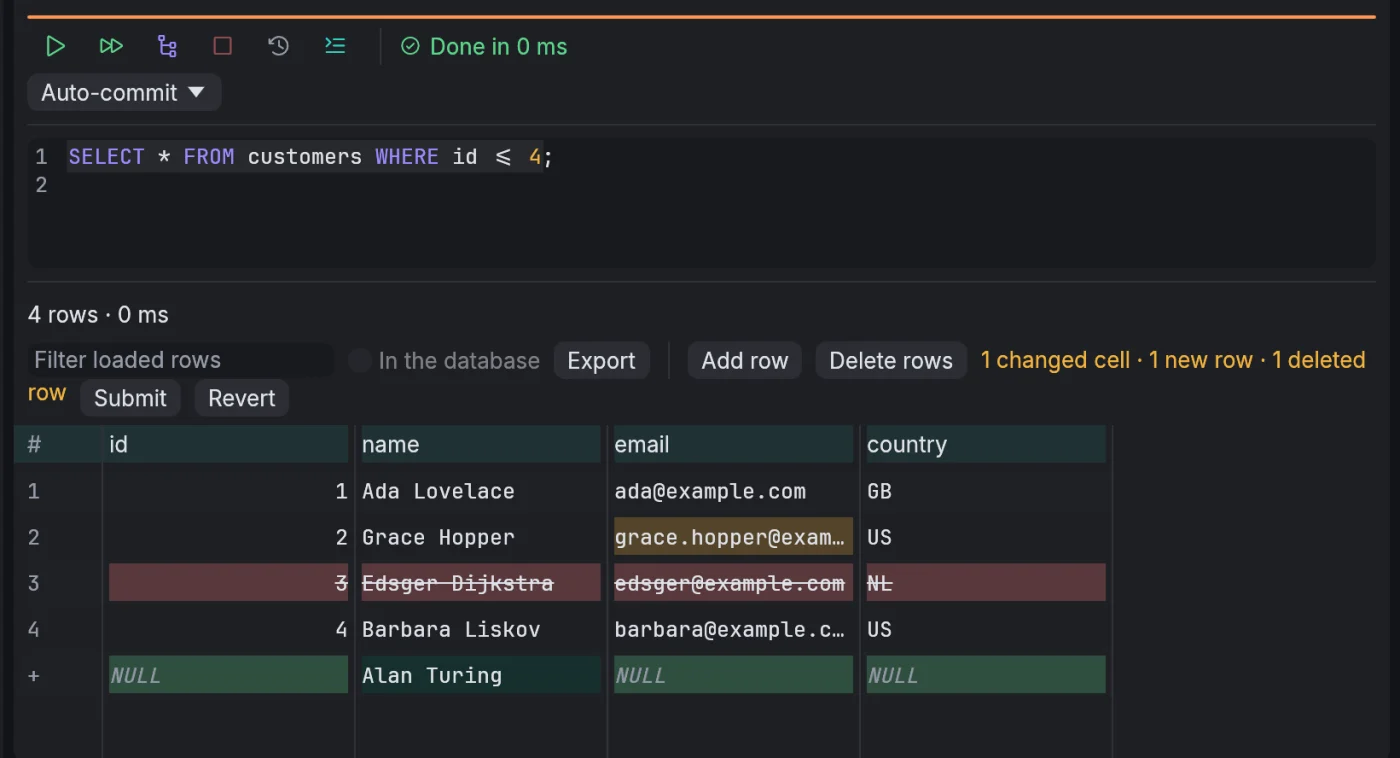Click the Delete rows button
The image size is (1400, 758).
[891, 361]
